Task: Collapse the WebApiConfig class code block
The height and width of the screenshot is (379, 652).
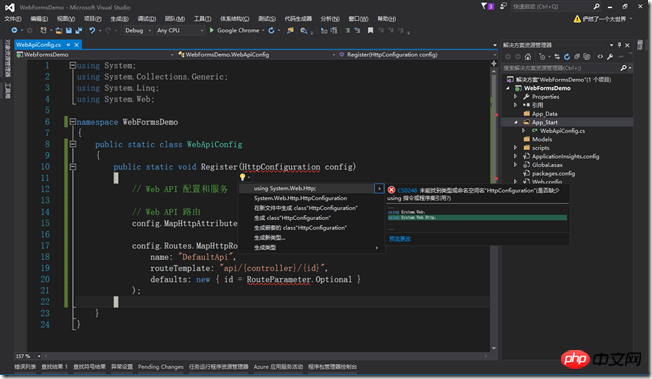Action: point(73,144)
